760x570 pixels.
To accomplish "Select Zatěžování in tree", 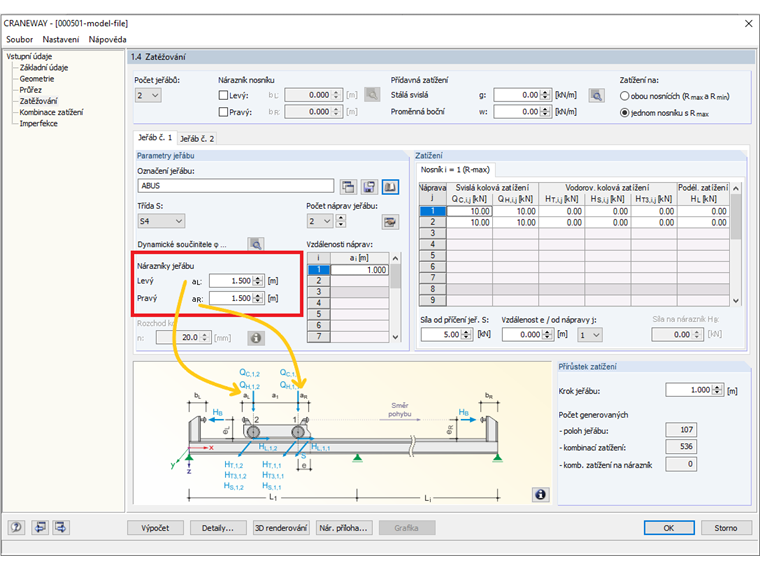I will pos(38,101).
